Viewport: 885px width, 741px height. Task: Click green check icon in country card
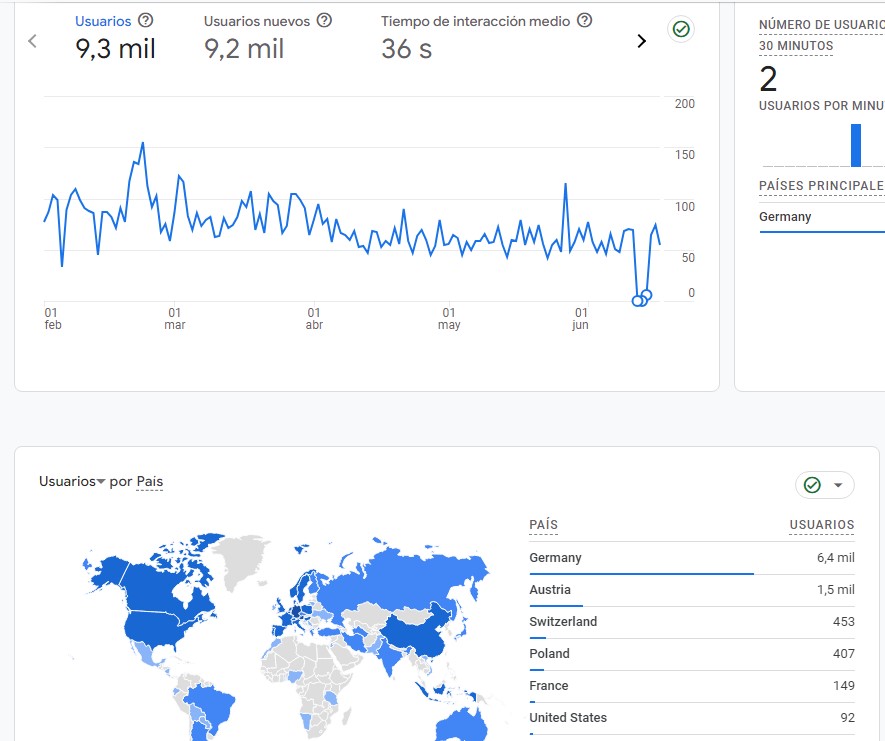coord(812,485)
